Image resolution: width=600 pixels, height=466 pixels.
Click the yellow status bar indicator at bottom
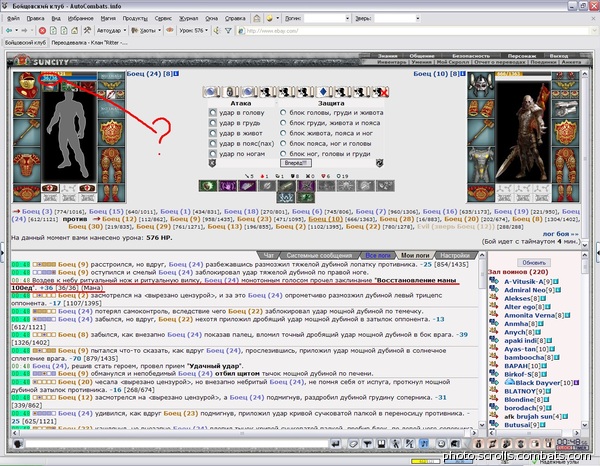click(x=426, y=462)
